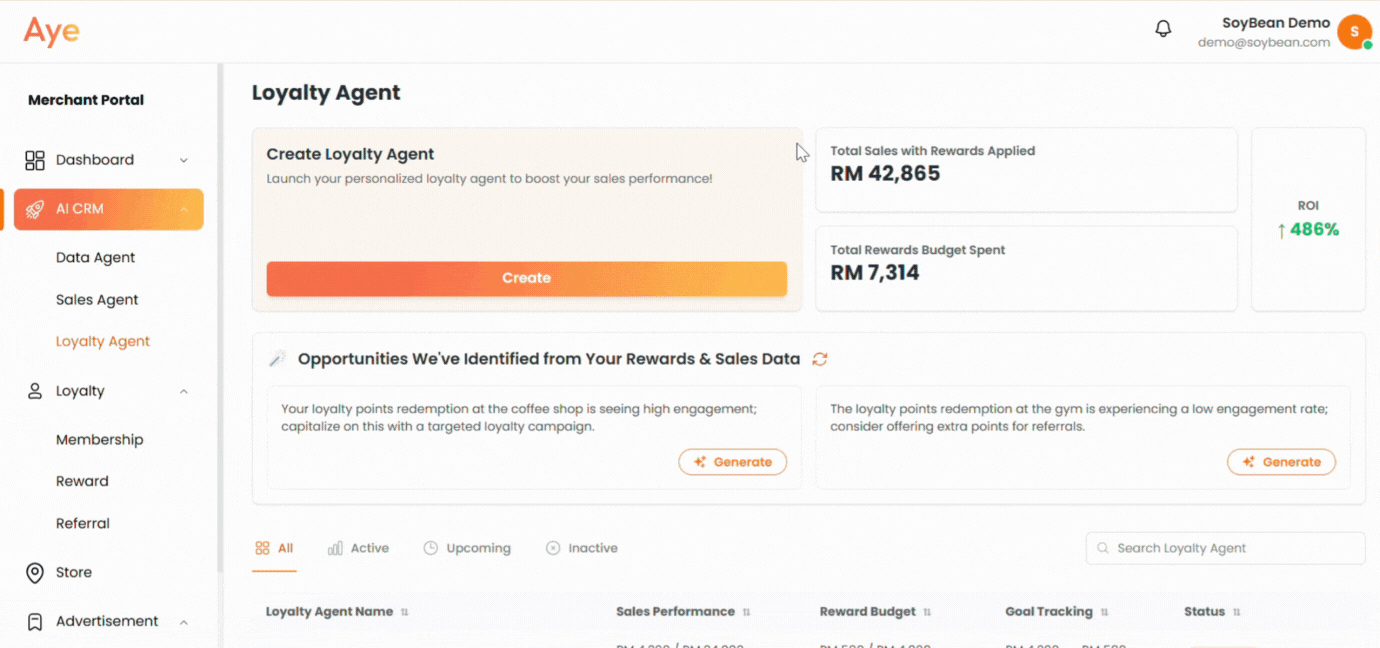
Task: Click the magnifier icon in Search Loyalty Agent
Action: [1102, 548]
